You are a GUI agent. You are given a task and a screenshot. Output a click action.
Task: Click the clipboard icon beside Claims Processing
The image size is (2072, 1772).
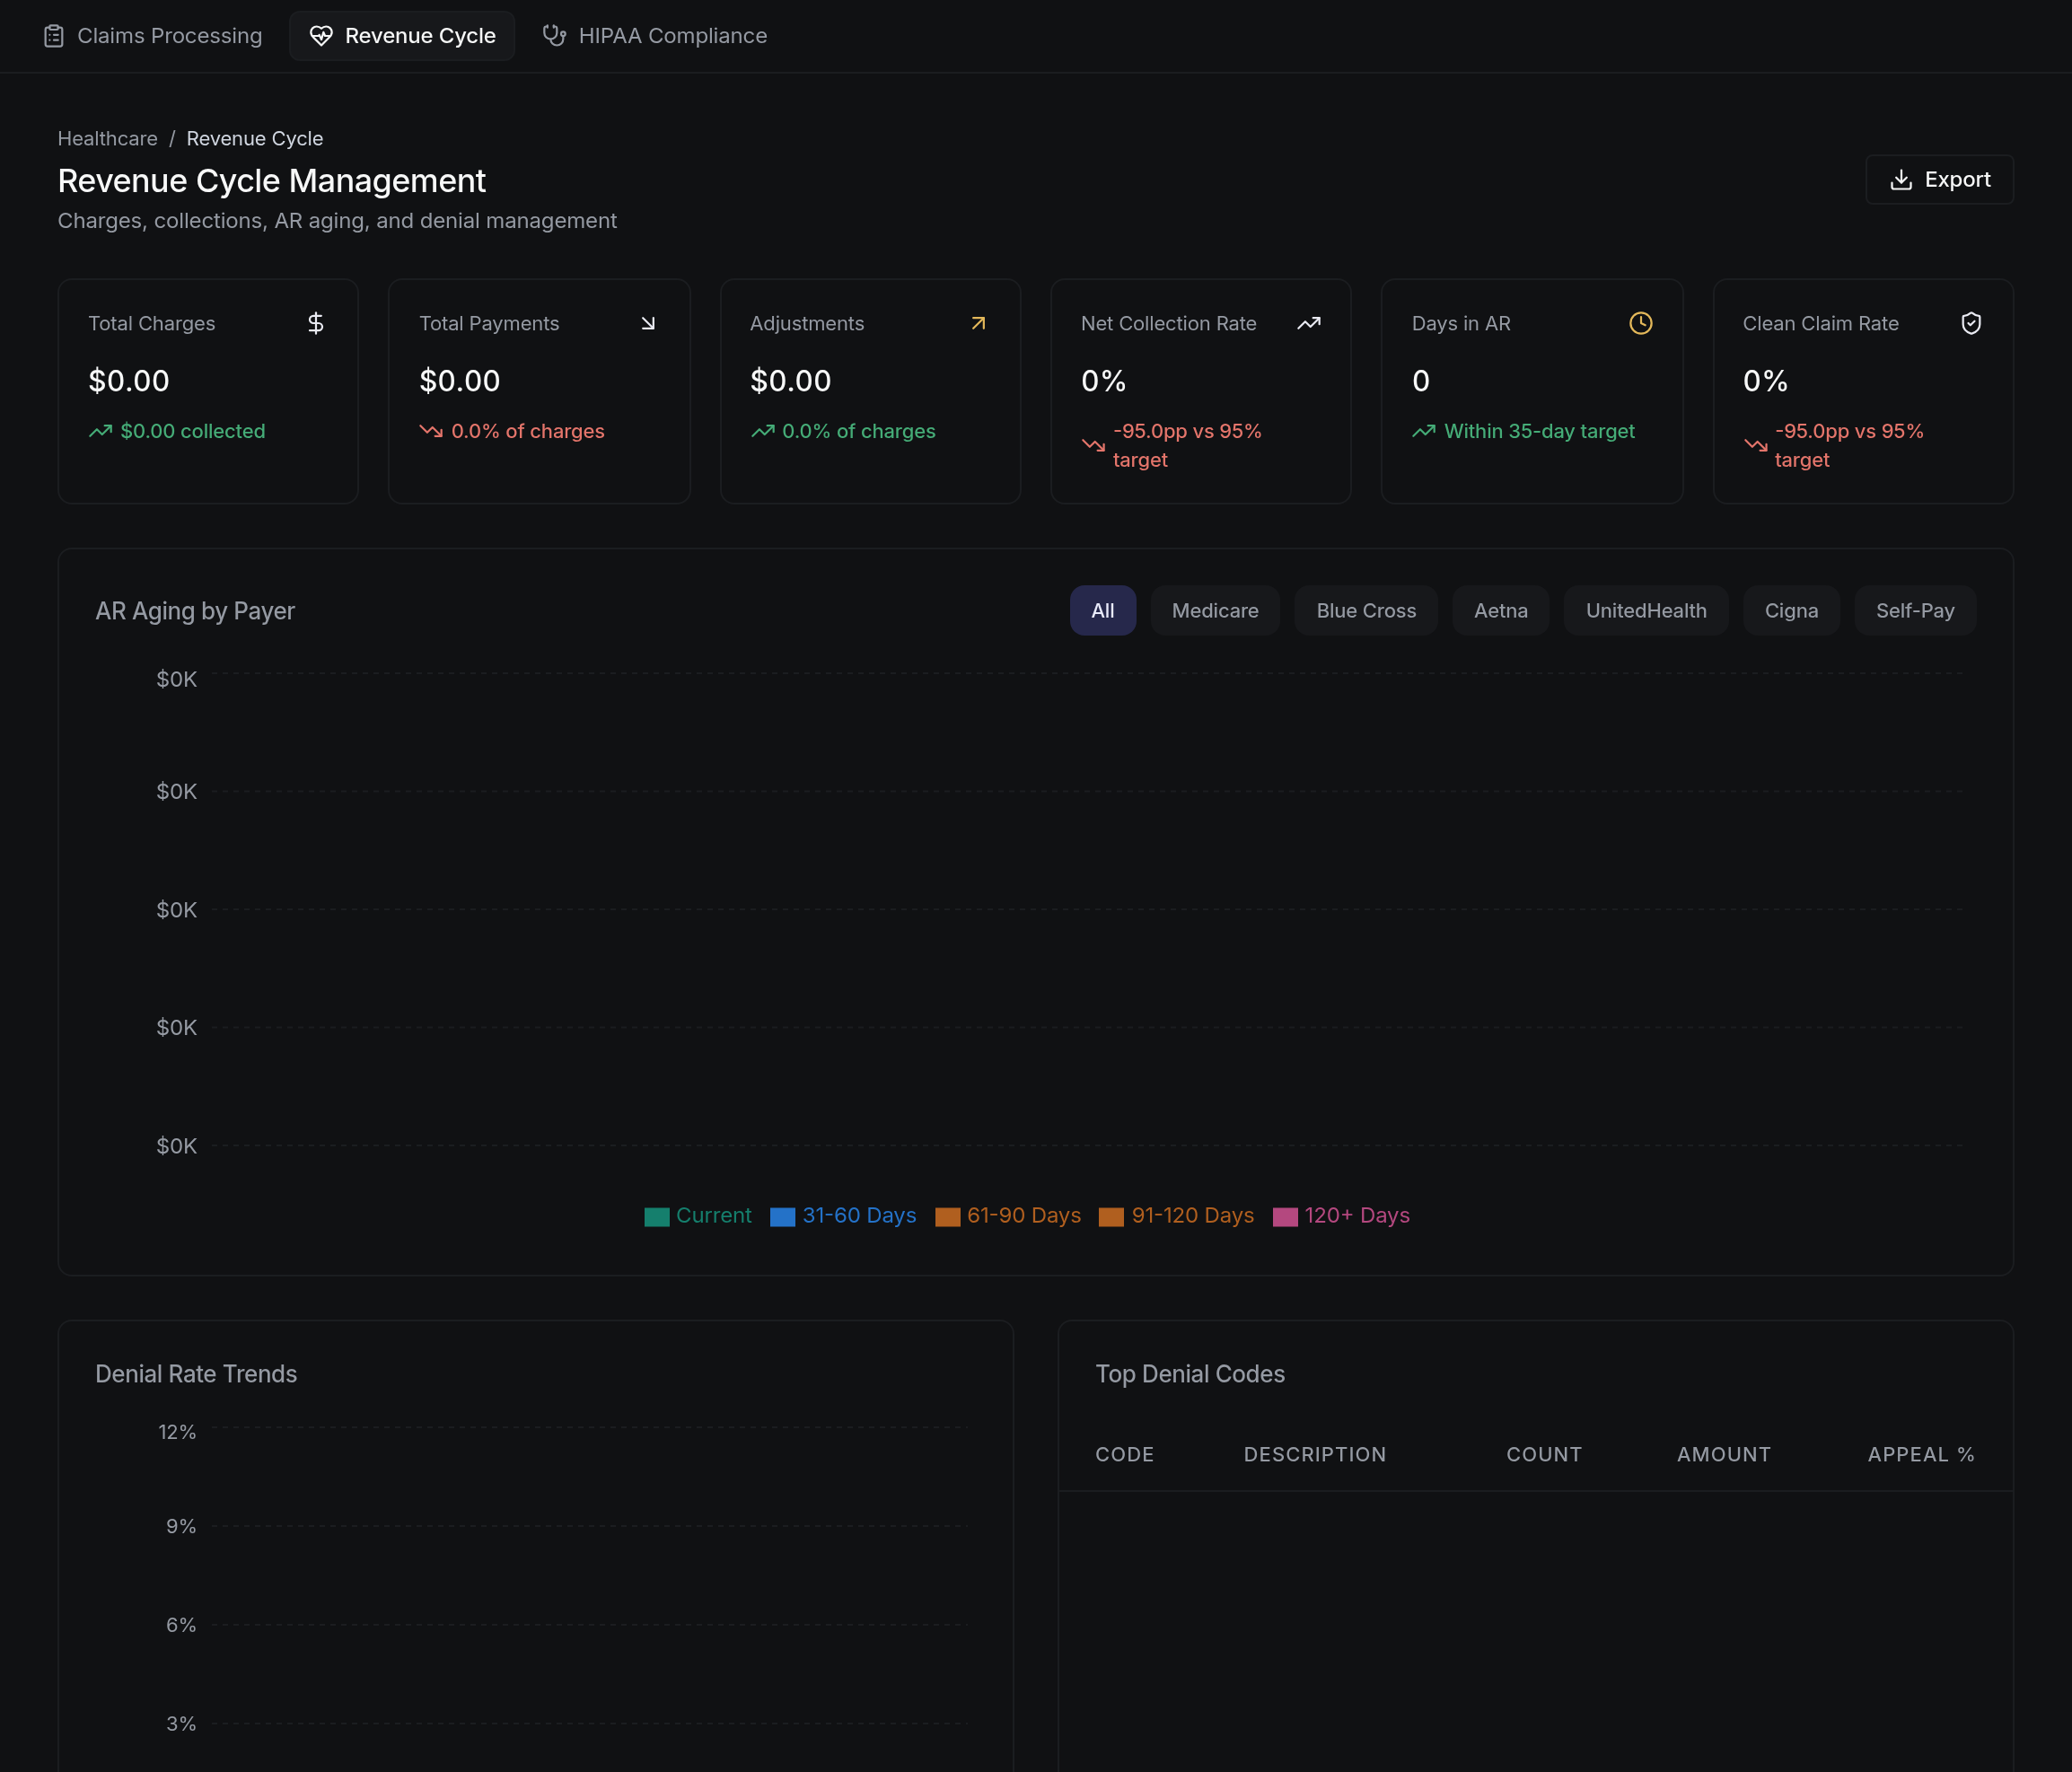[54, 36]
